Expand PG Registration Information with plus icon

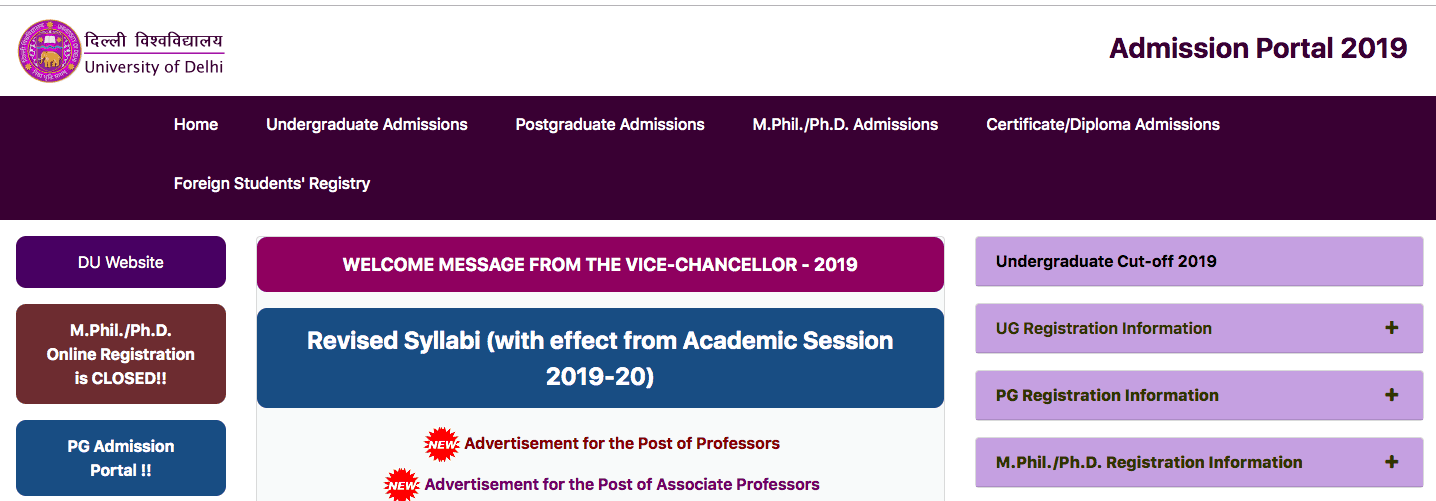pyautogui.click(x=1391, y=395)
